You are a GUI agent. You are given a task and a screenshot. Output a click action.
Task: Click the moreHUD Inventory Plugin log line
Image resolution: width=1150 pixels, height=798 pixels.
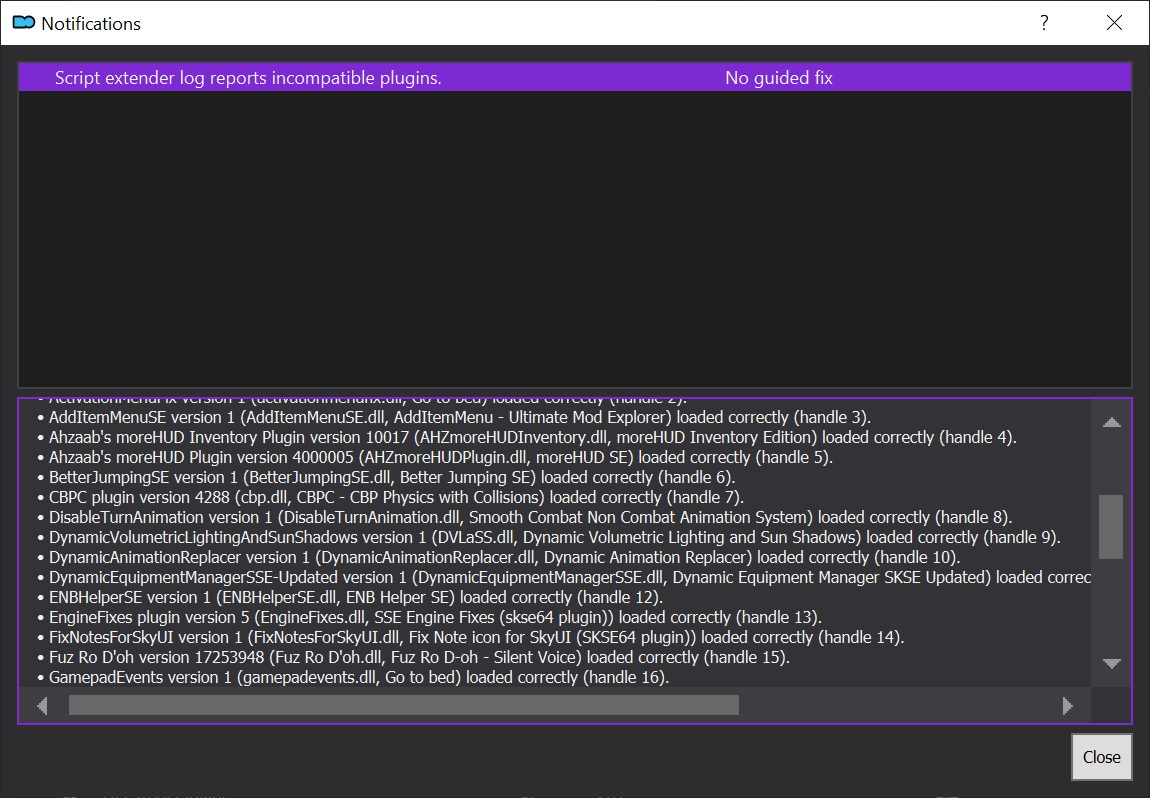[x=527, y=437]
